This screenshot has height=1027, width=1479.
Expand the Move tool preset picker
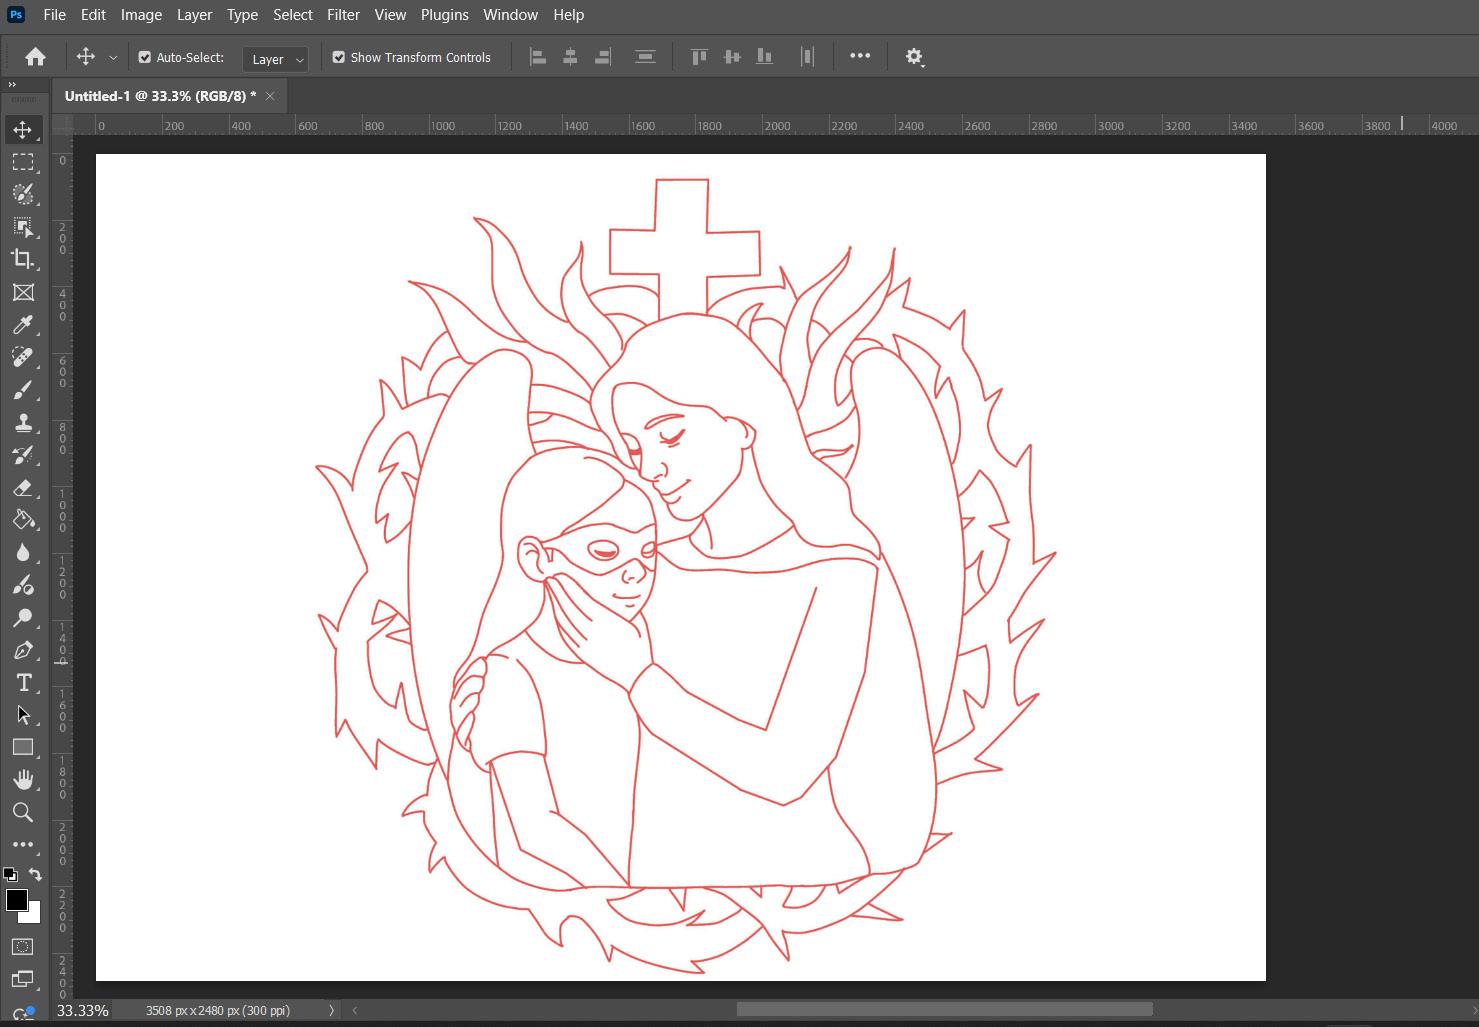113,58
